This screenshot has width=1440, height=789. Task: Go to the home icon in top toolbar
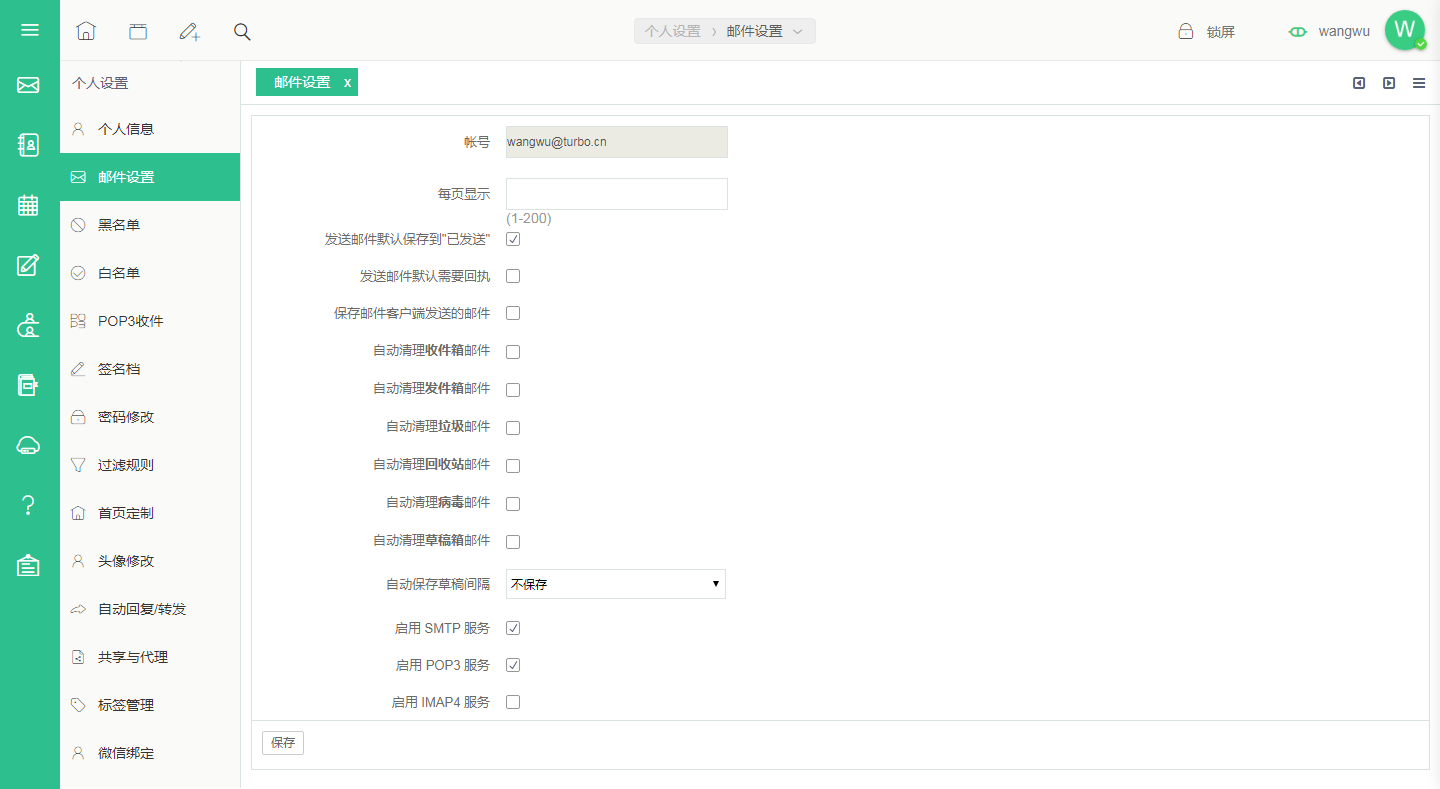(x=86, y=31)
